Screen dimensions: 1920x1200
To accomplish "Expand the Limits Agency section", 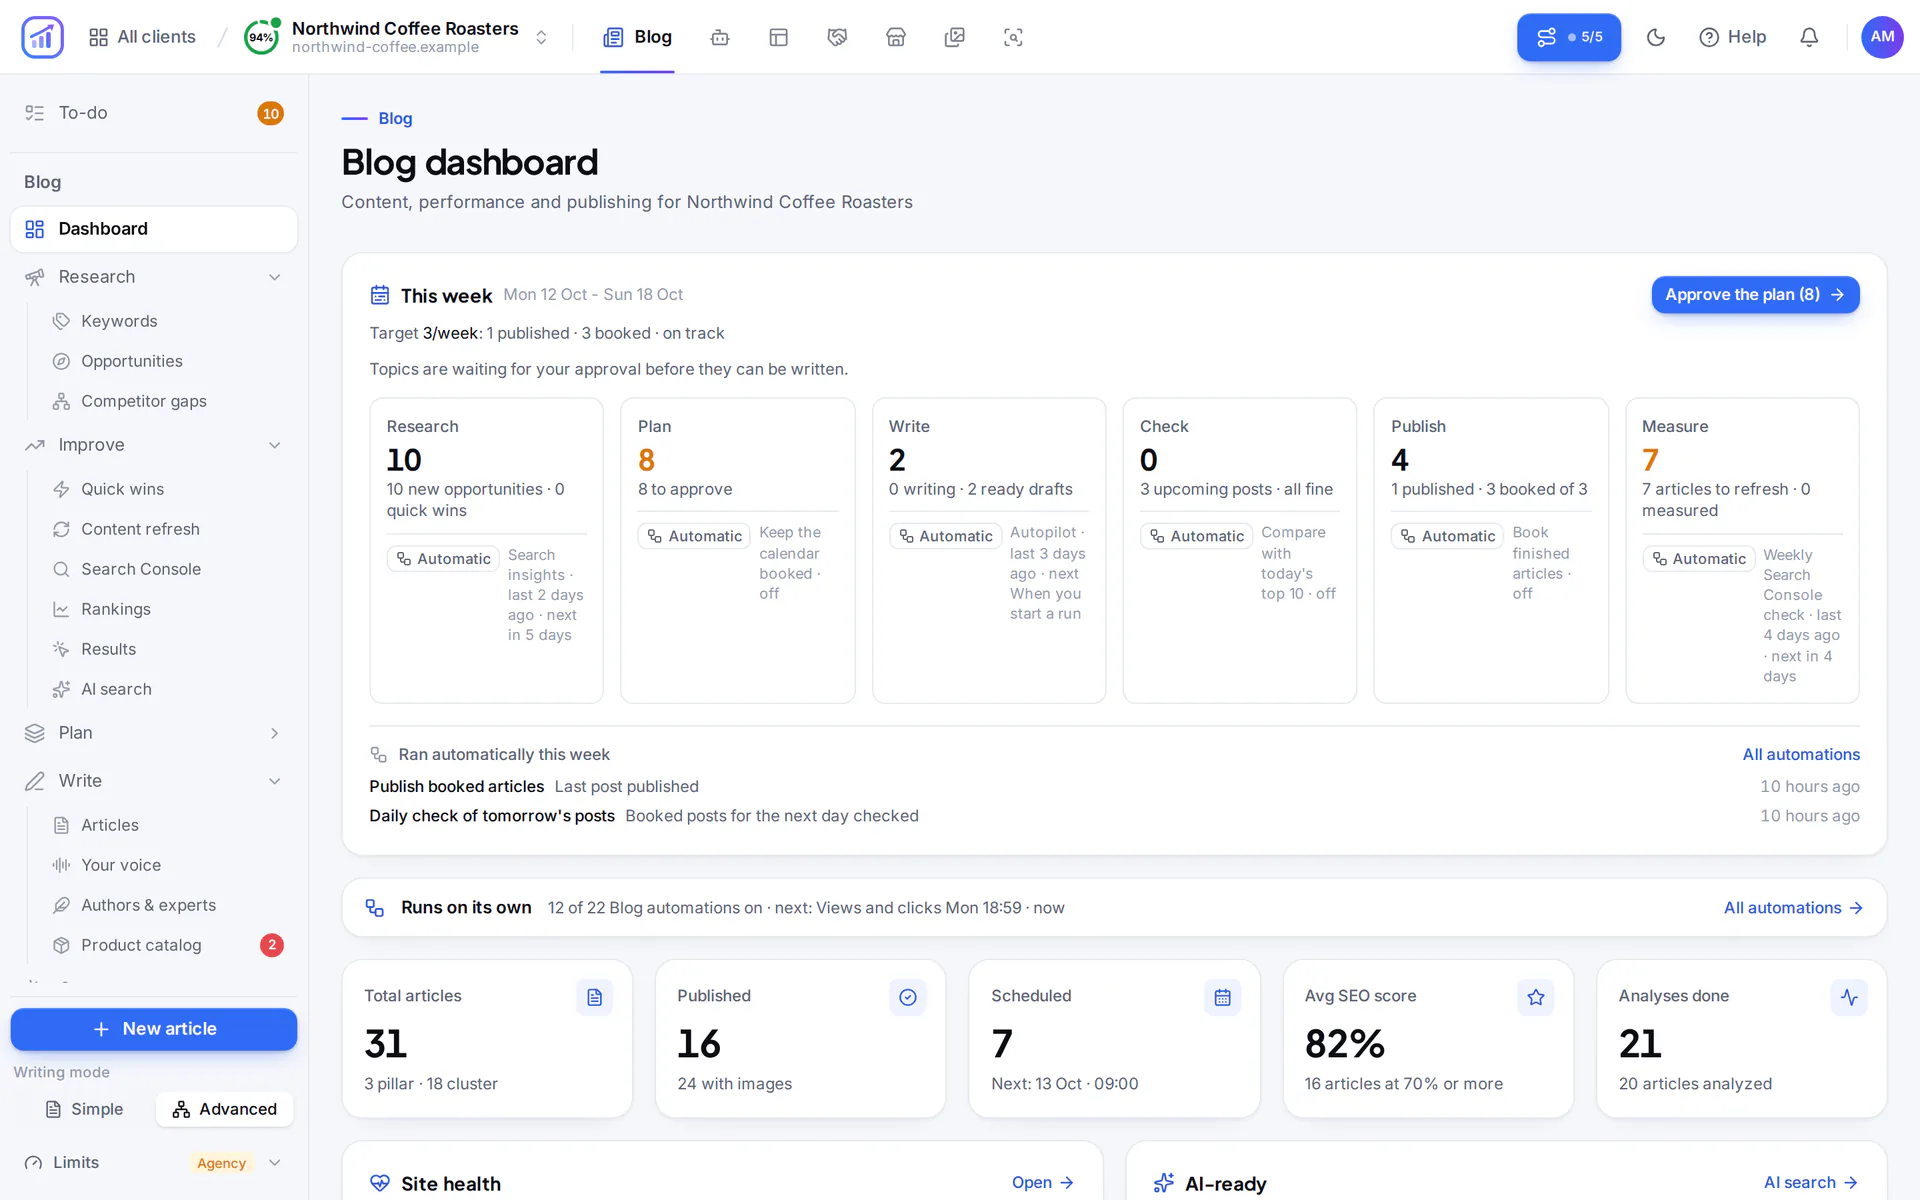I will pos(154,1163).
